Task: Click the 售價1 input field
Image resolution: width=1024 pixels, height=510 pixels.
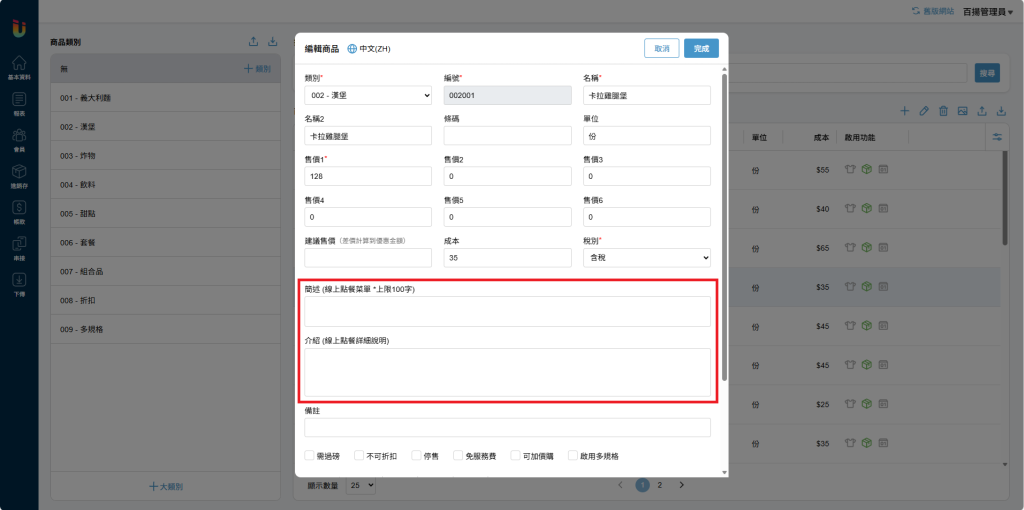Action: (368, 176)
